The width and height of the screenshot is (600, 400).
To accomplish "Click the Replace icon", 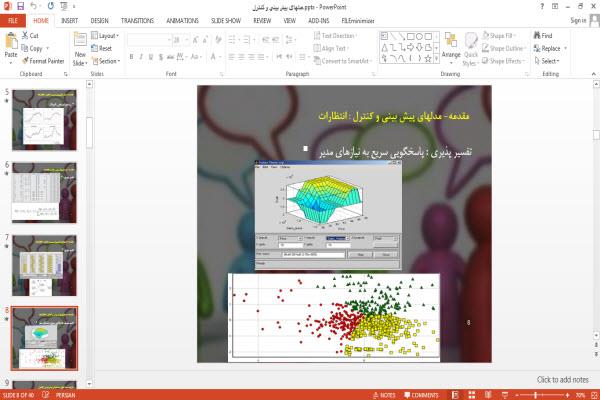I will pos(537,48).
